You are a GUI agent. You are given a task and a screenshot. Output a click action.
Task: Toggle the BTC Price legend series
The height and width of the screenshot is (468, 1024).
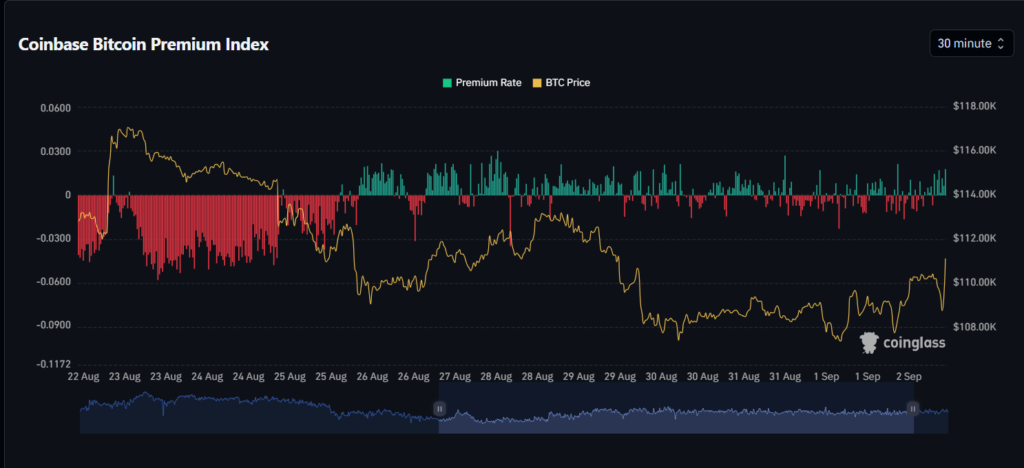point(562,83)
